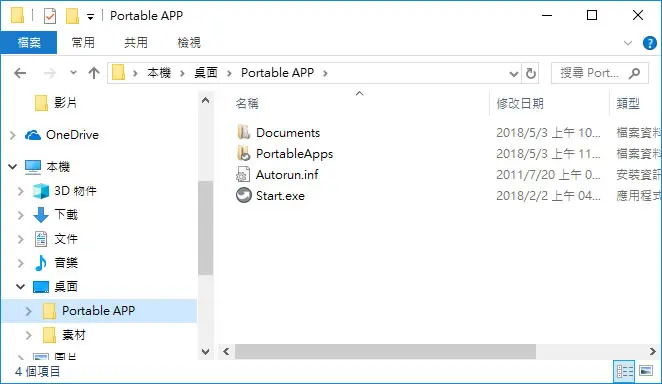Sort files by 修改日期 column
The width and height of the screenshot is (662, 384).
[x=520, y=103]
